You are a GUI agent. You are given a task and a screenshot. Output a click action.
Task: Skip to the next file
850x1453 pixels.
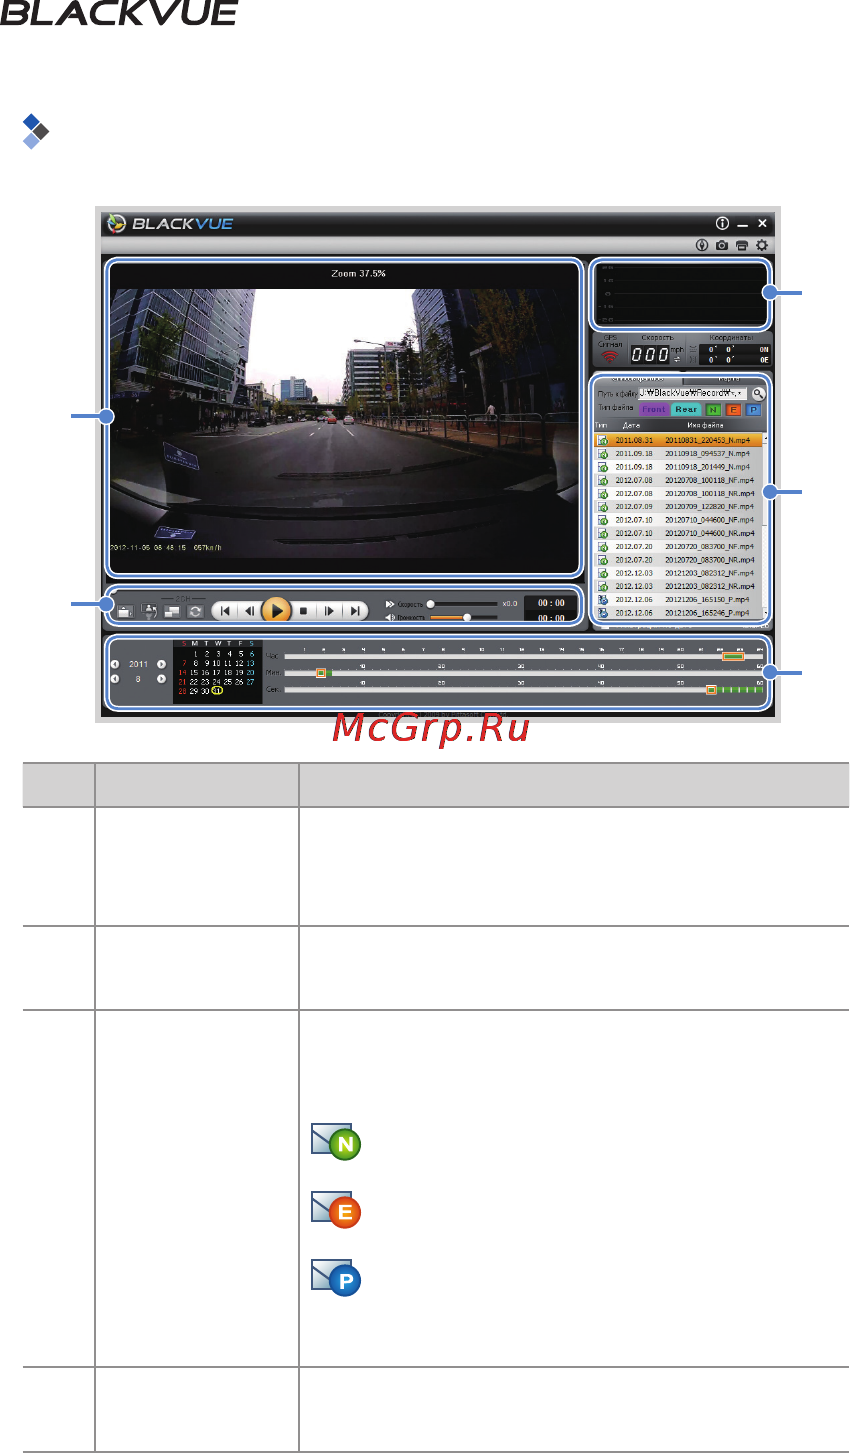[x=354, y=610]
